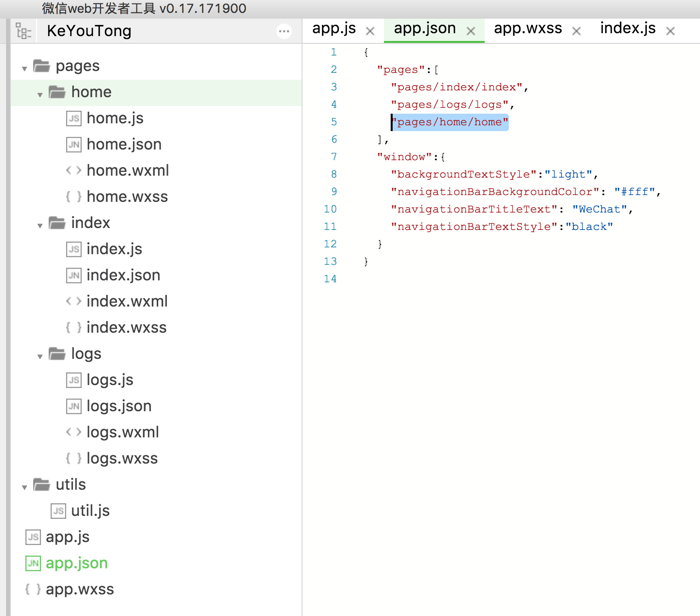This screenshot has width=700, height=616.
Task: Collapse the pages folder
Action: 25,67
